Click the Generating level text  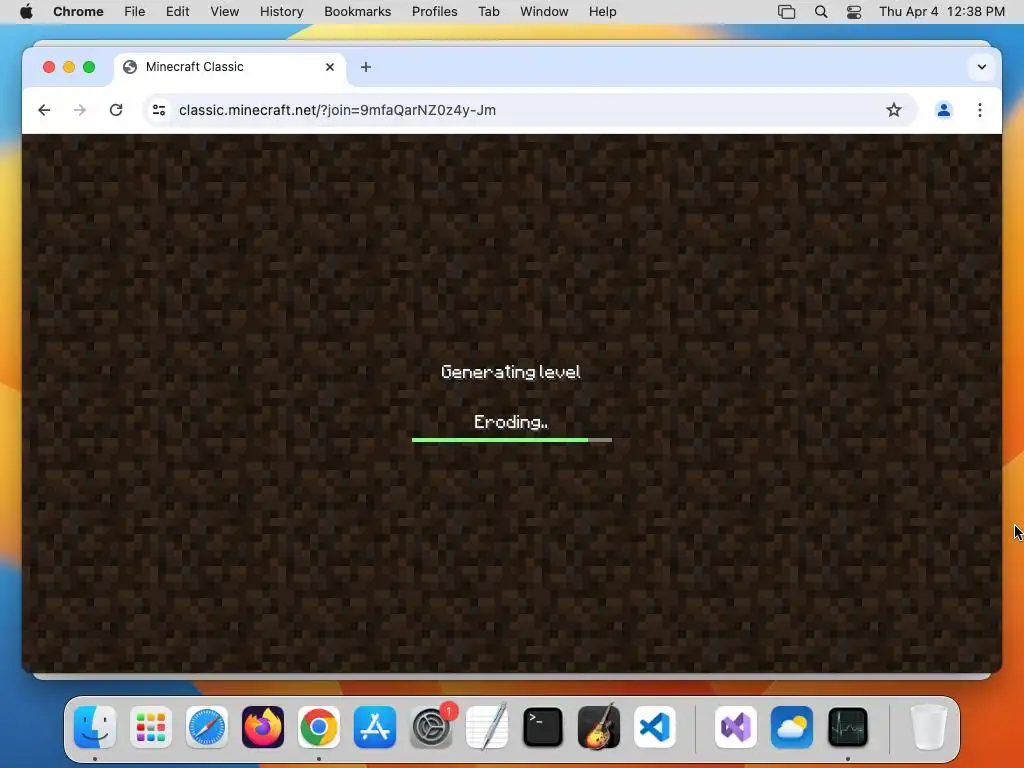(x=511, y=372)
